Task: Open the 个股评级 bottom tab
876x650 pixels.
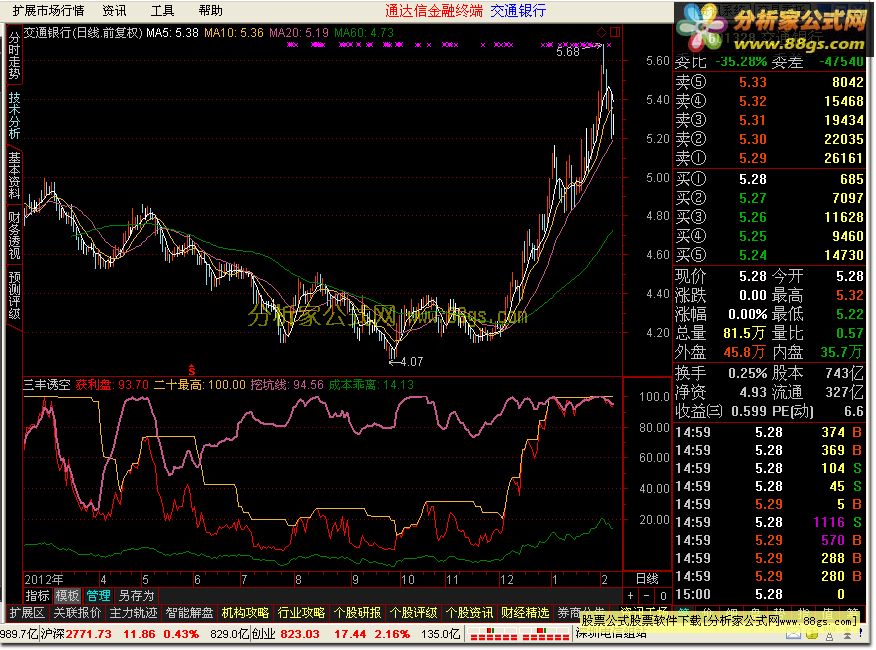Action: [x=413, y=613]
